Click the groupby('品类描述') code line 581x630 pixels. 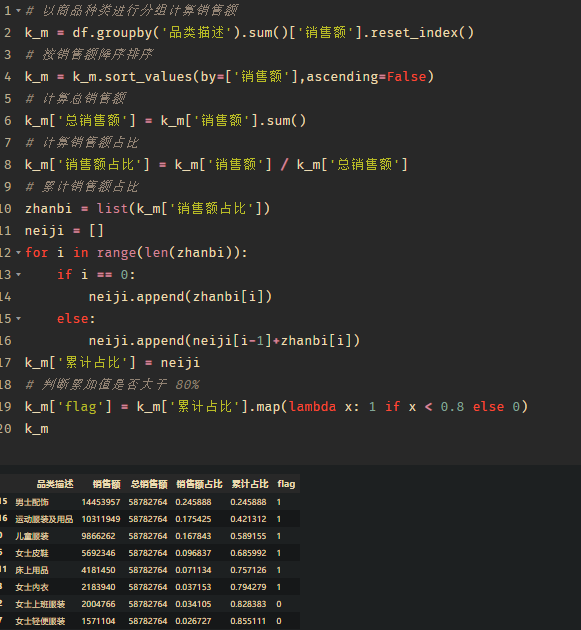pos(249,33)
